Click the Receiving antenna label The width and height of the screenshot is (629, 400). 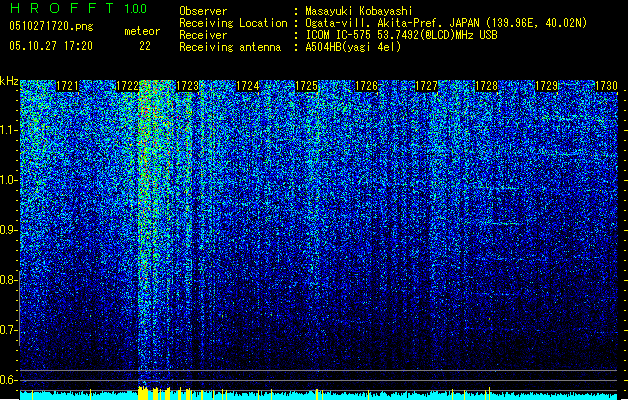click(230, 47)
